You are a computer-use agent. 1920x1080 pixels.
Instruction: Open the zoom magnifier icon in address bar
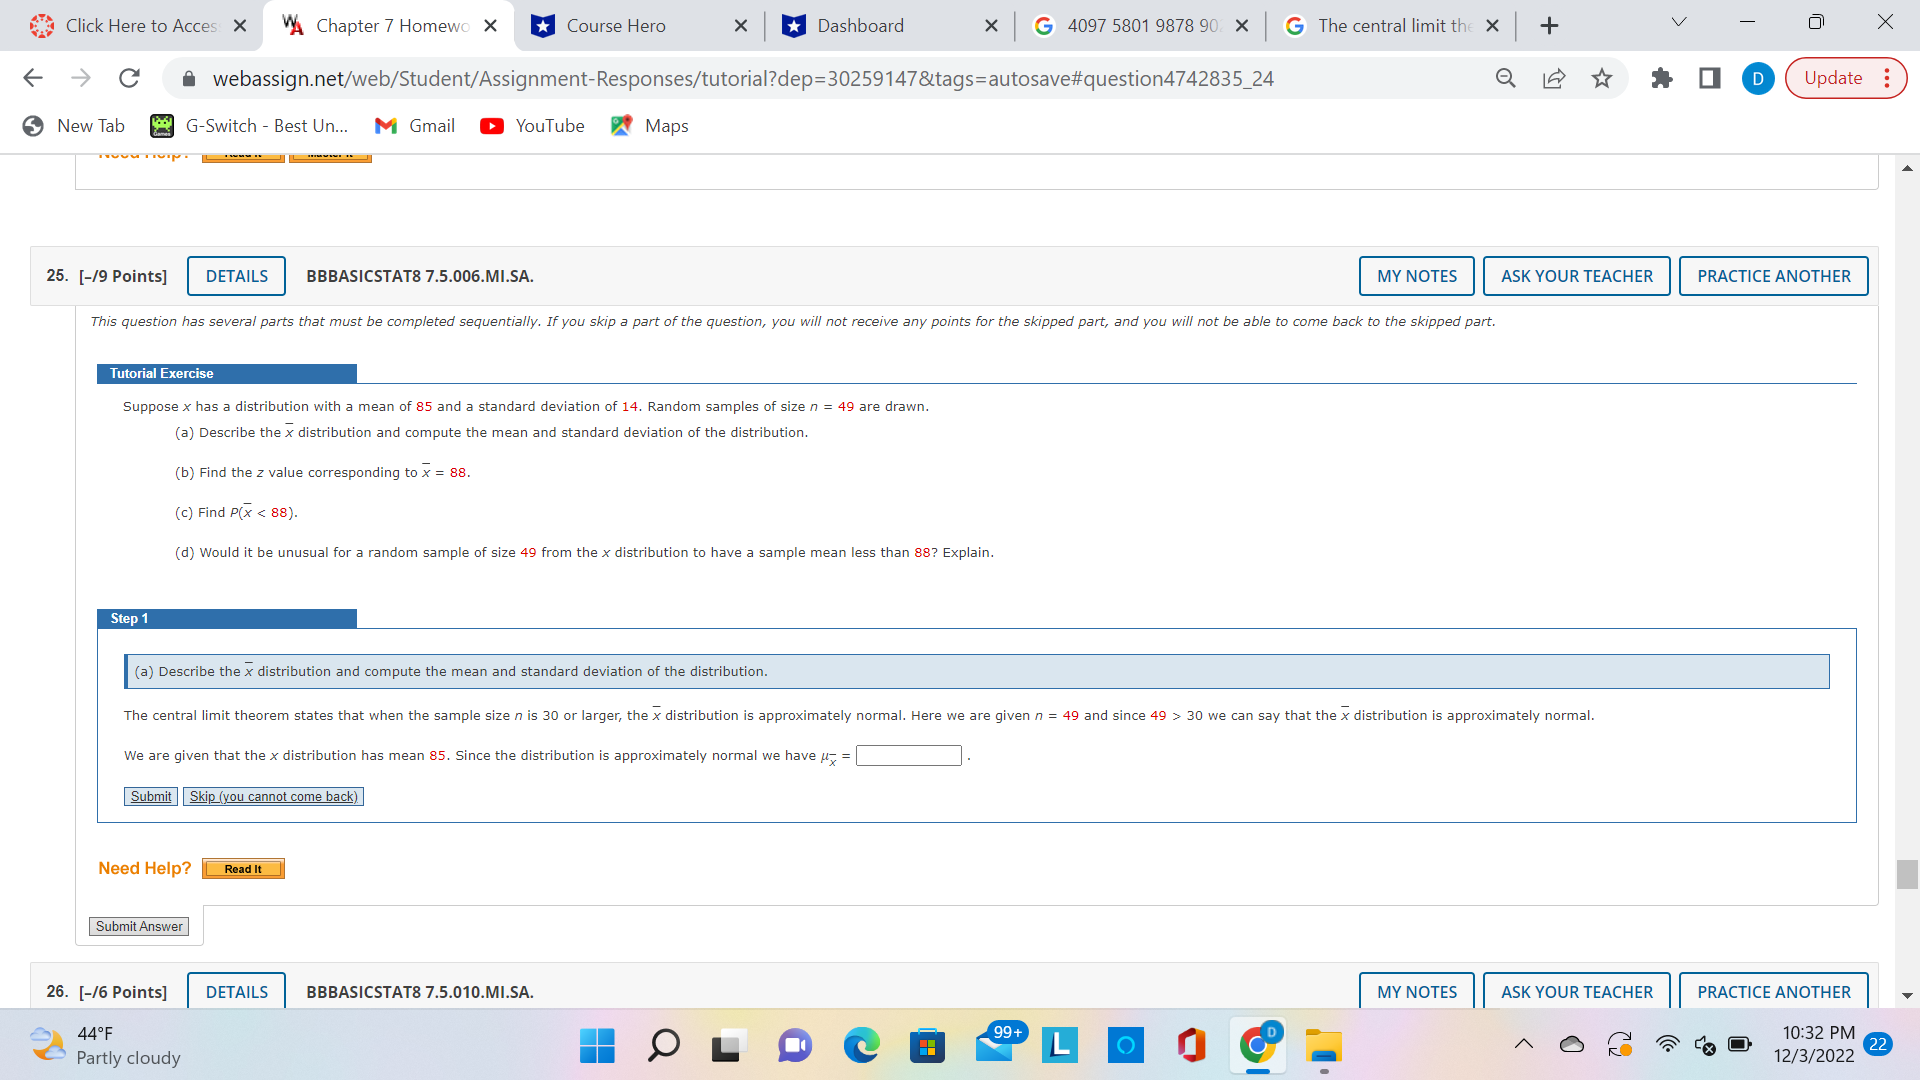coord(1505,78)
